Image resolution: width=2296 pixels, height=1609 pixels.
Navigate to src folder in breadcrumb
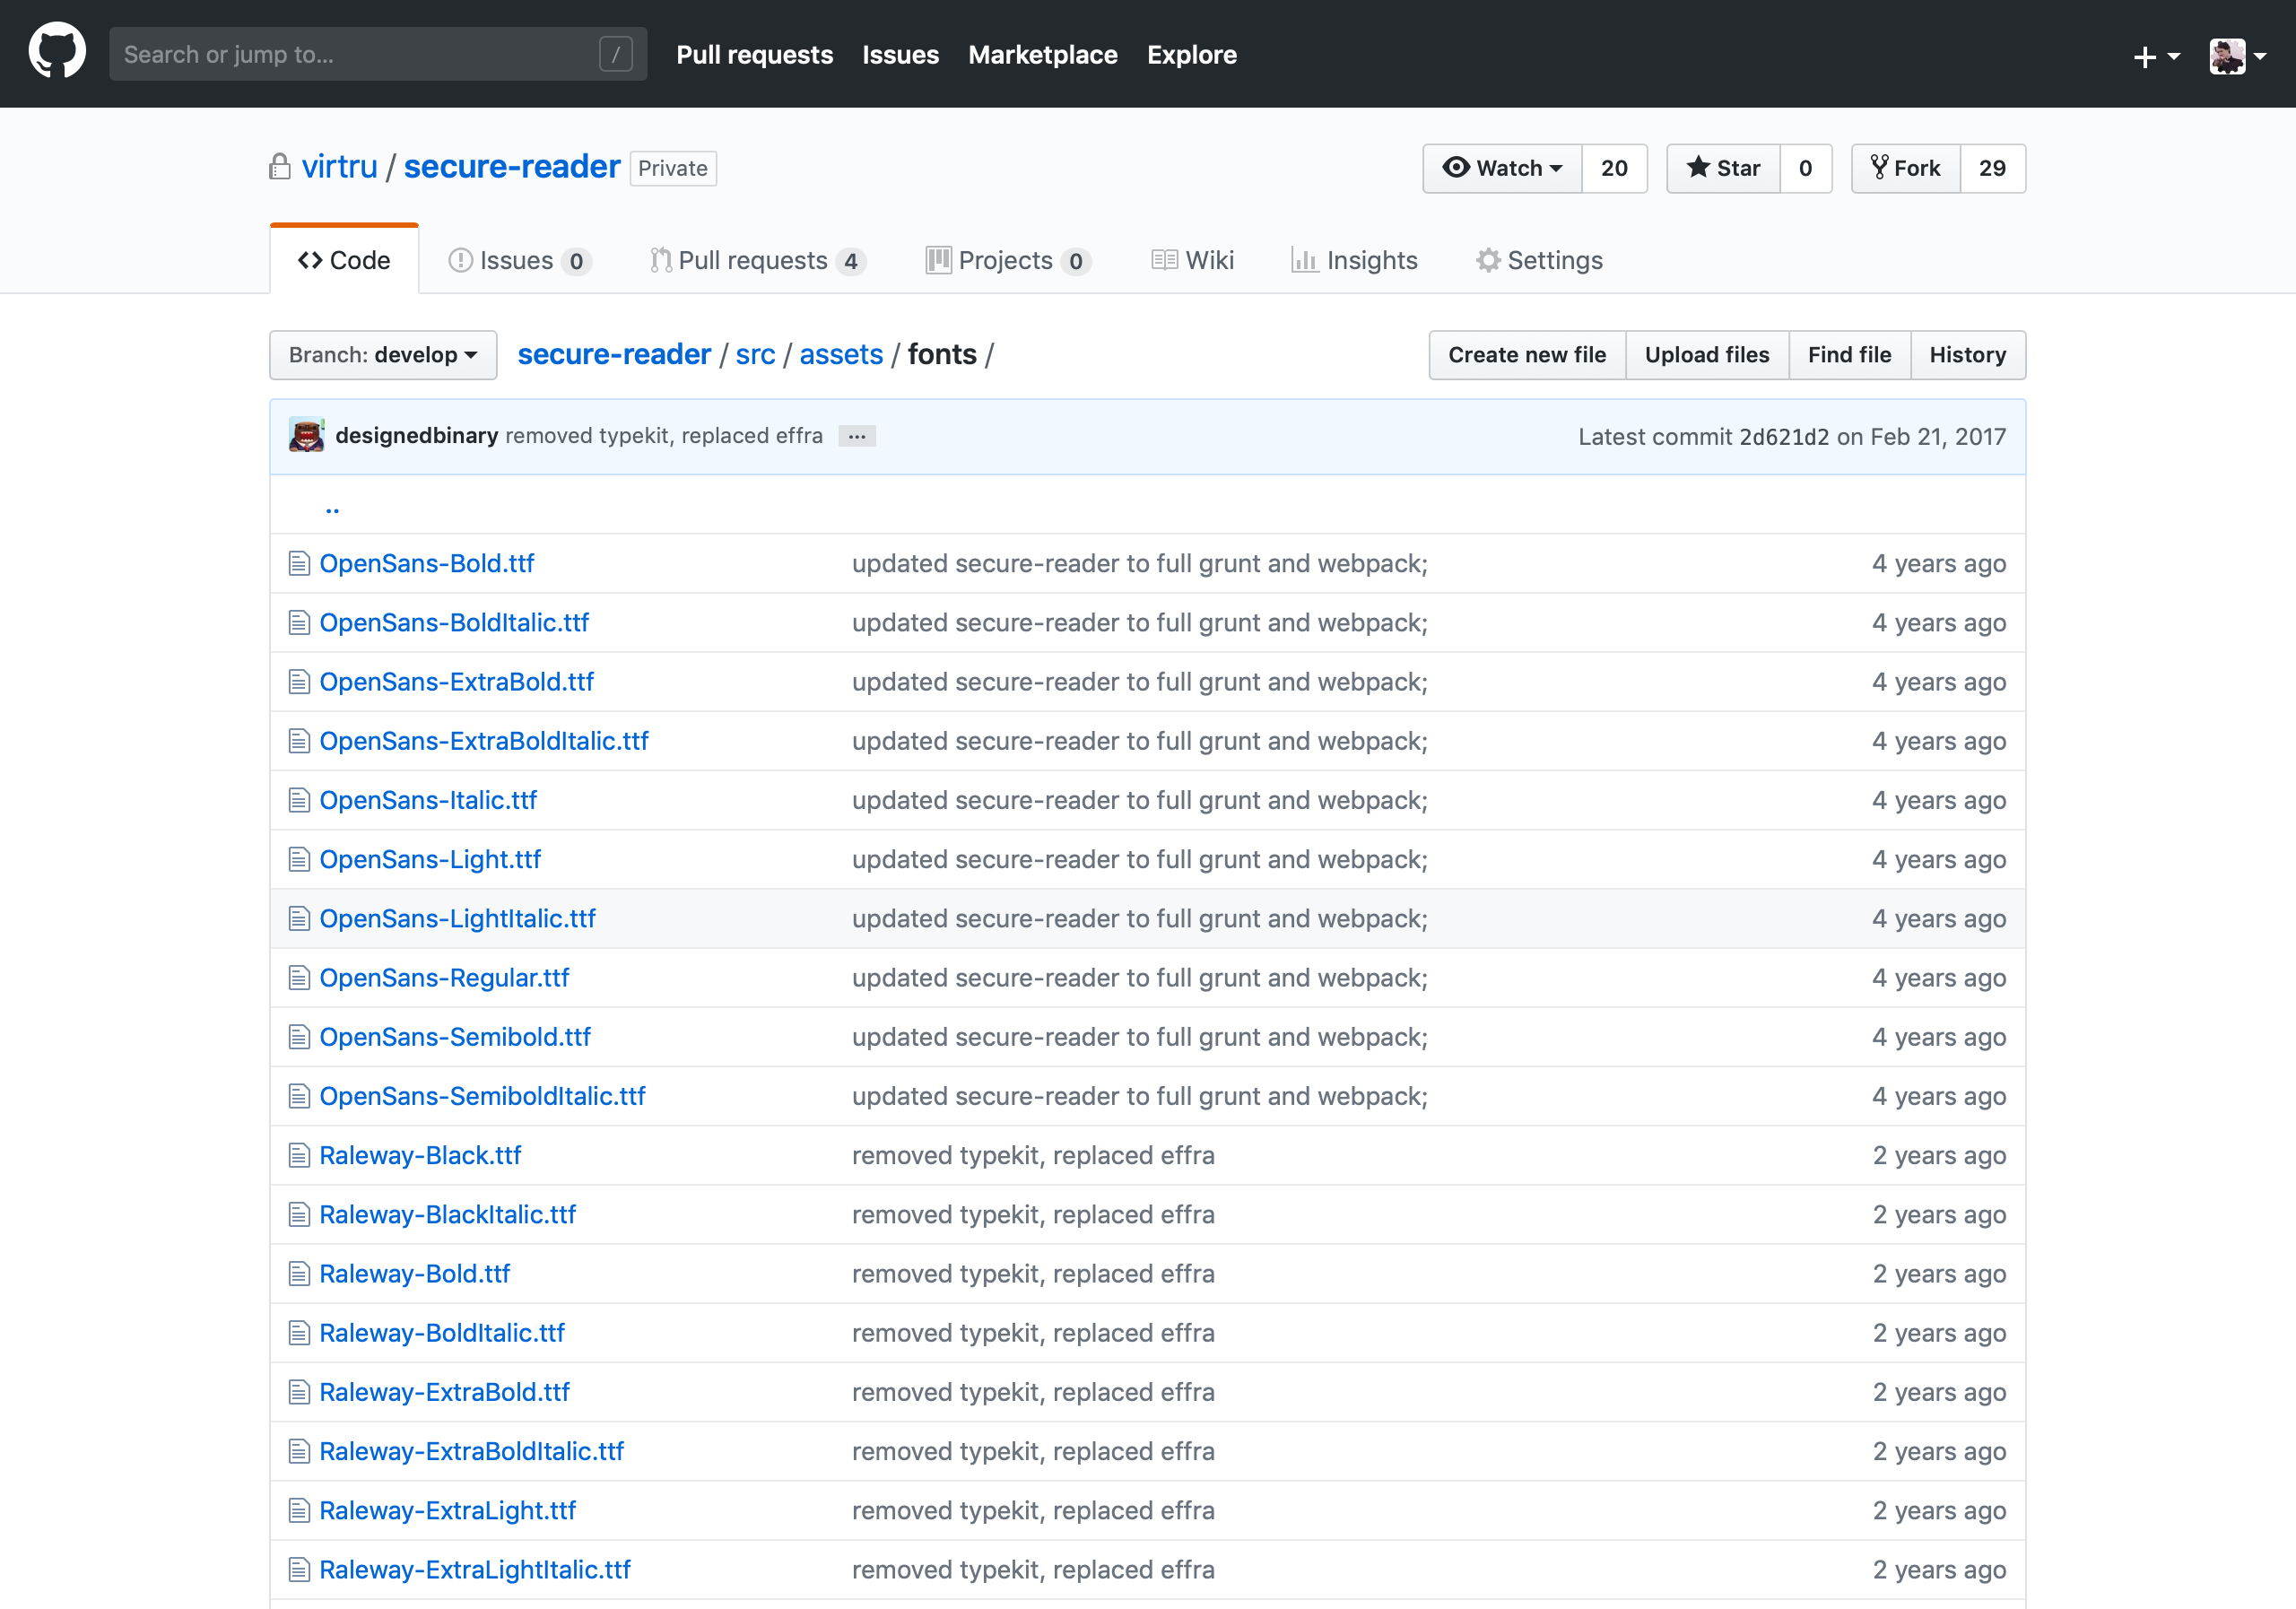(755, 354)
